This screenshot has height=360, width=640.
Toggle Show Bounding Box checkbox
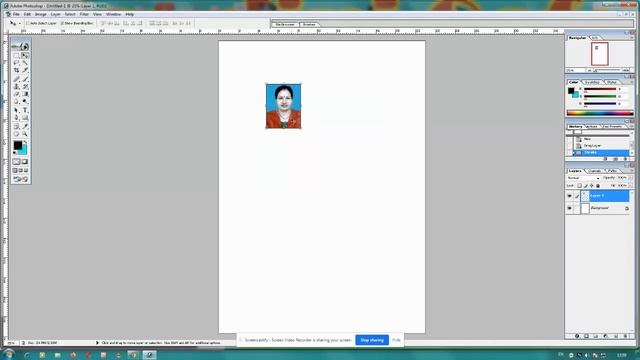(x=62, y=23)
